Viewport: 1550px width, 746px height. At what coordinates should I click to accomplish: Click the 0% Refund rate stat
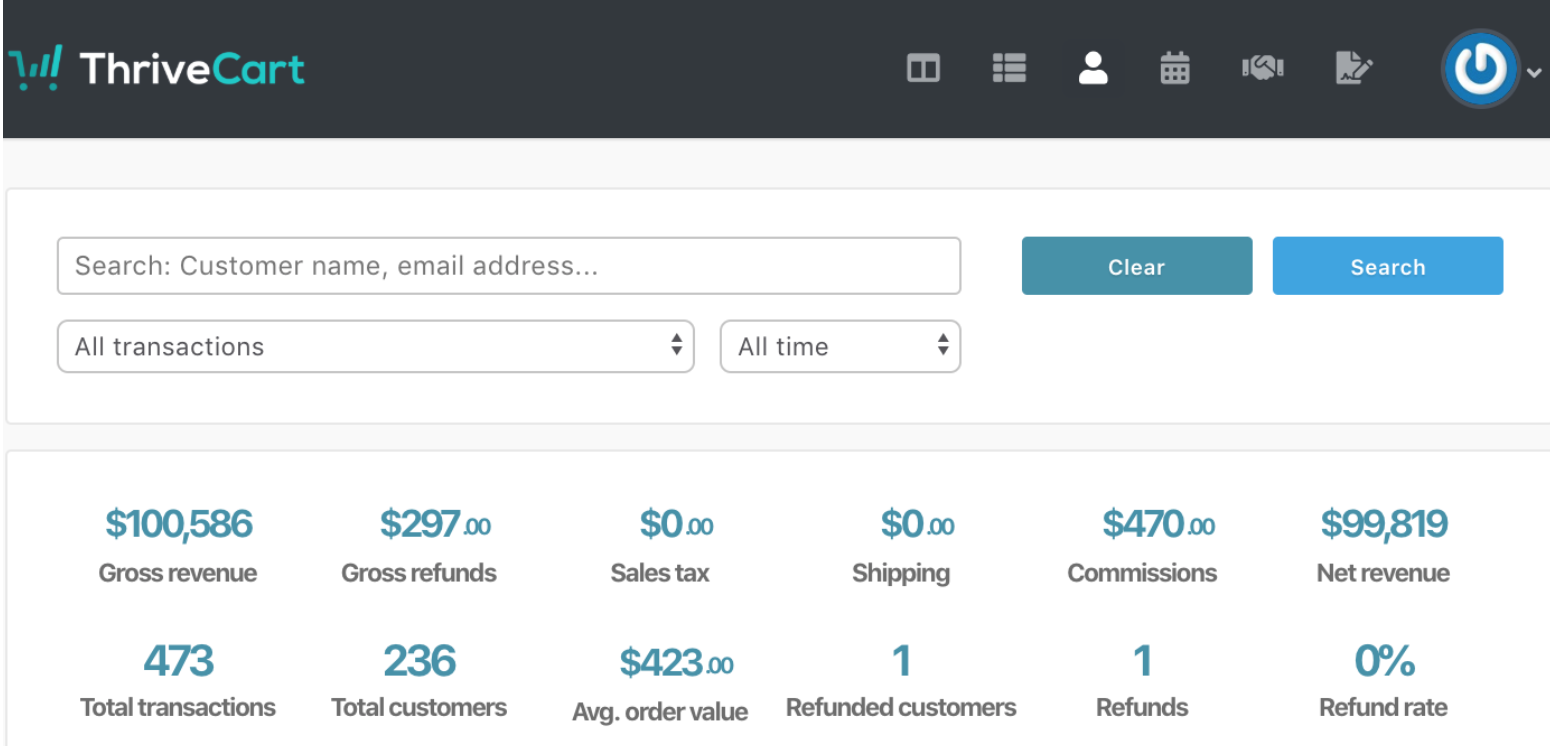pyautogui.click(x=1383, y=661)
